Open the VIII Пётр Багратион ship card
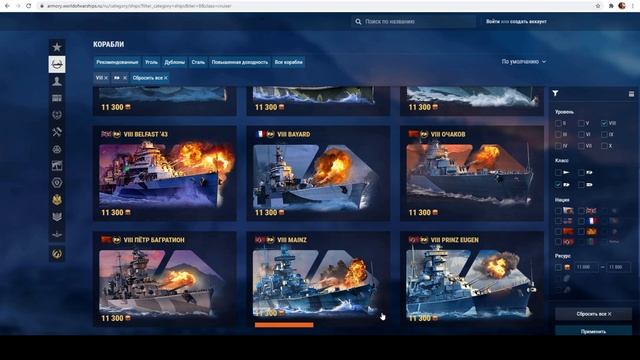 (164, 279)
